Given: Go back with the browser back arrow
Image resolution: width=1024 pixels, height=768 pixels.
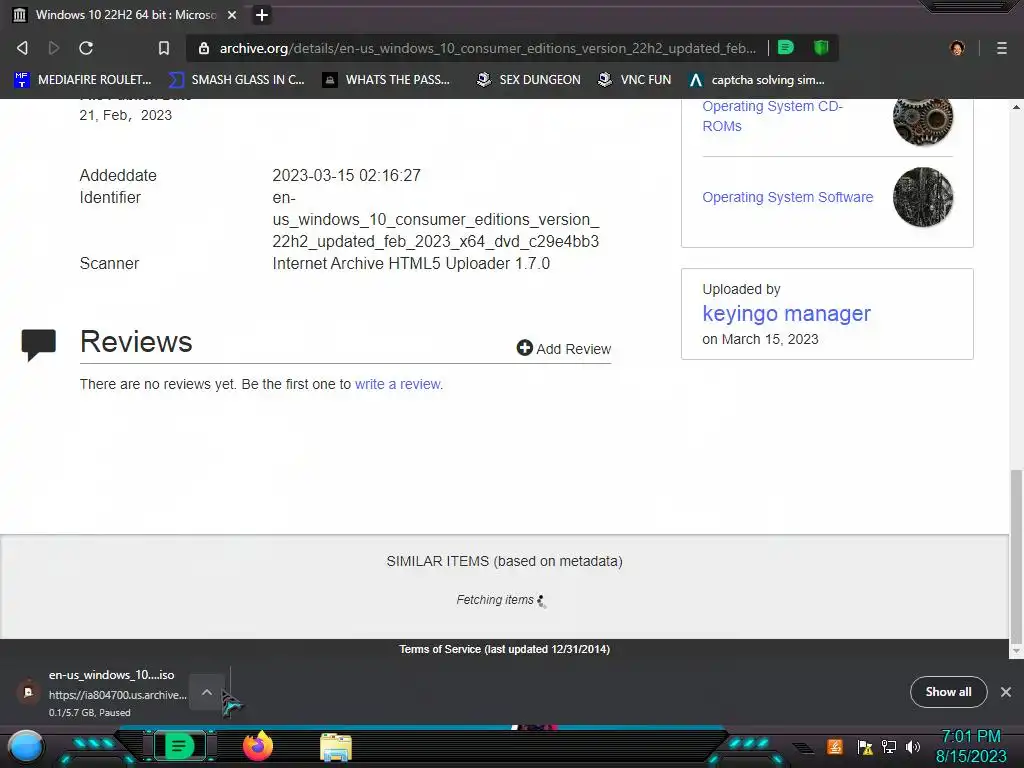Looking at the screenshot, I should pyautogui.click(x=22, y=48).
